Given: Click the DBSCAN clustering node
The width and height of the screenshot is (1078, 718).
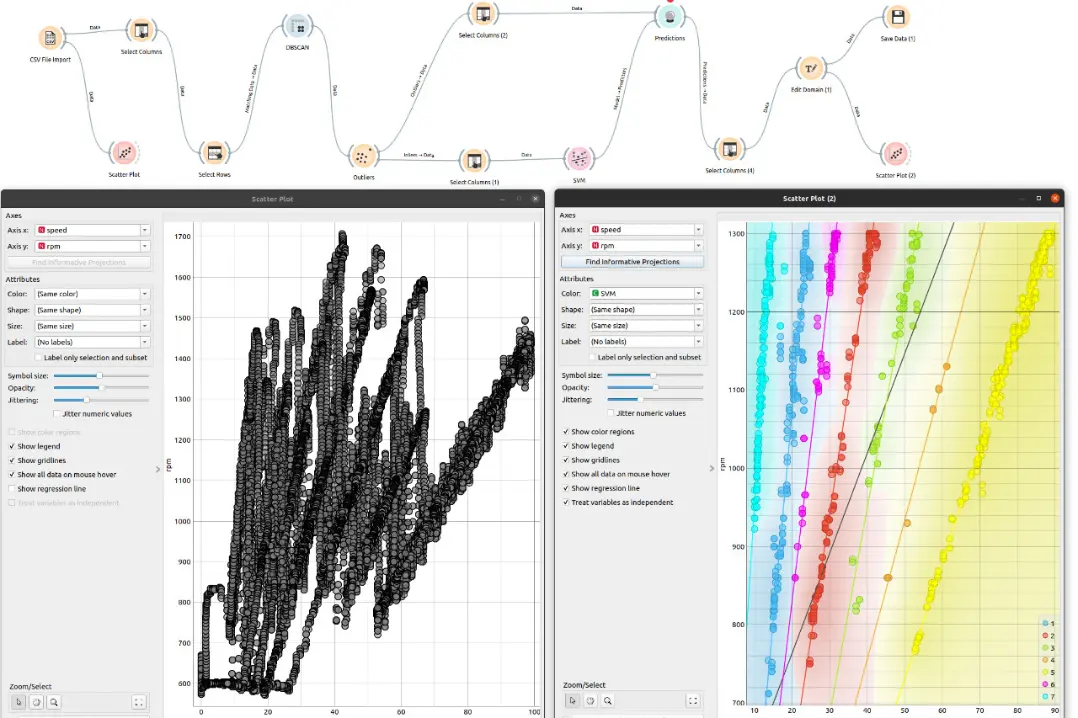Looking at the screenshot, I should 298,27.
